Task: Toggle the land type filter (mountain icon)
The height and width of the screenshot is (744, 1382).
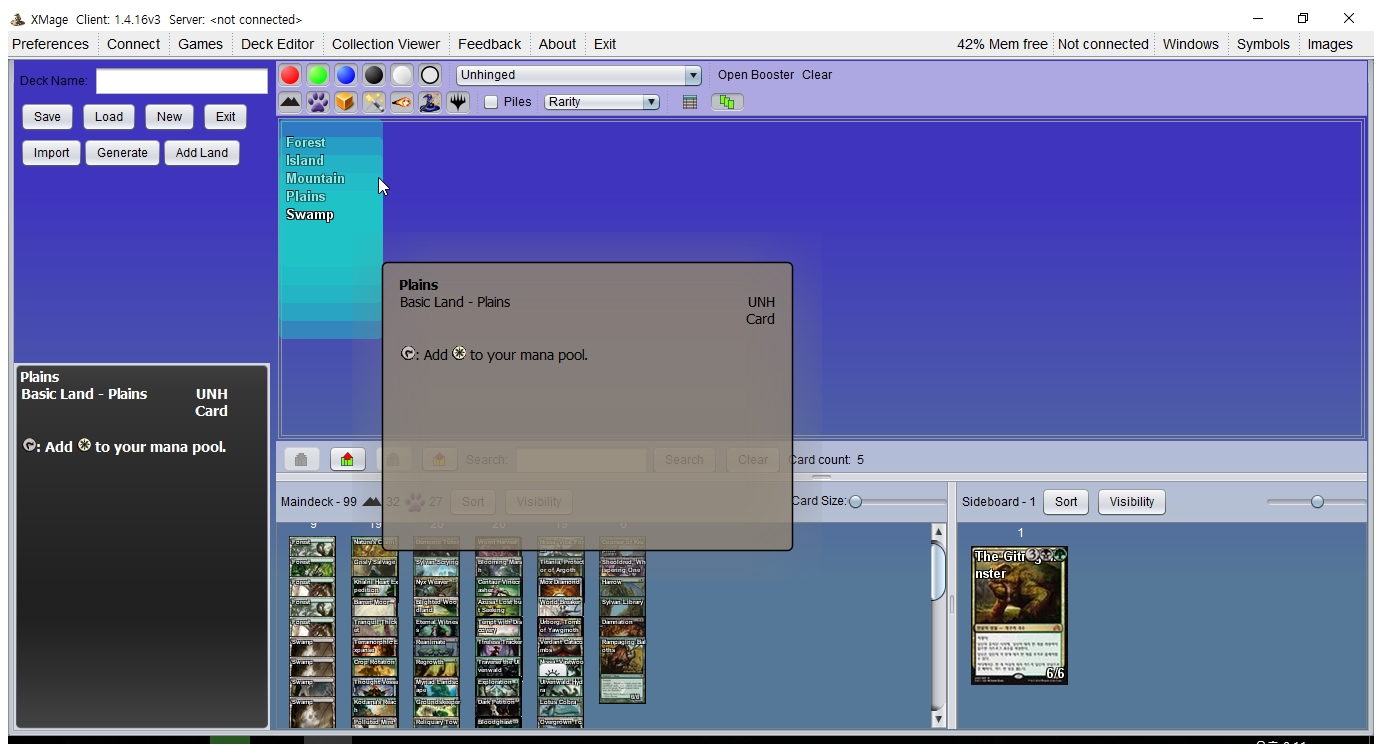Action: [290, 102]
